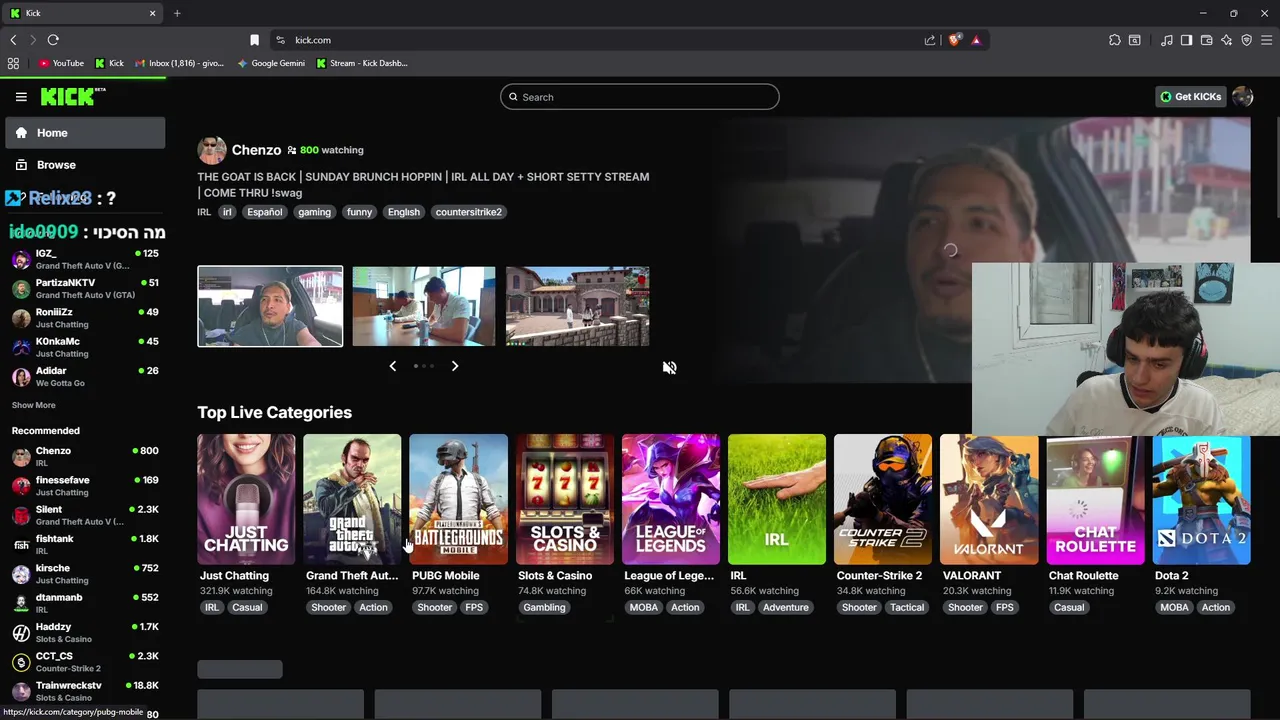Image resolution: width=1280 pixels, height=720 pixels.
Task: Open the Dota 2 category card
Action: pos(1201,499)
